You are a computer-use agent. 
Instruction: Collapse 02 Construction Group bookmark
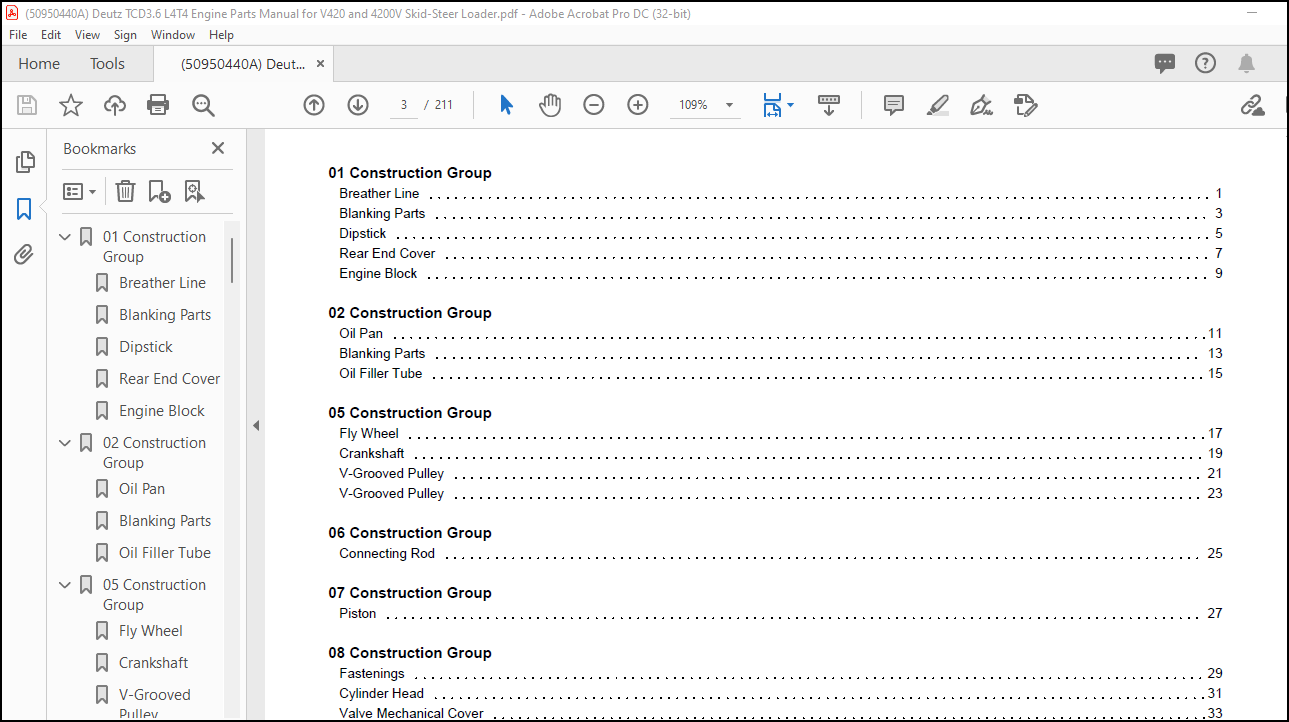[66, 443]
